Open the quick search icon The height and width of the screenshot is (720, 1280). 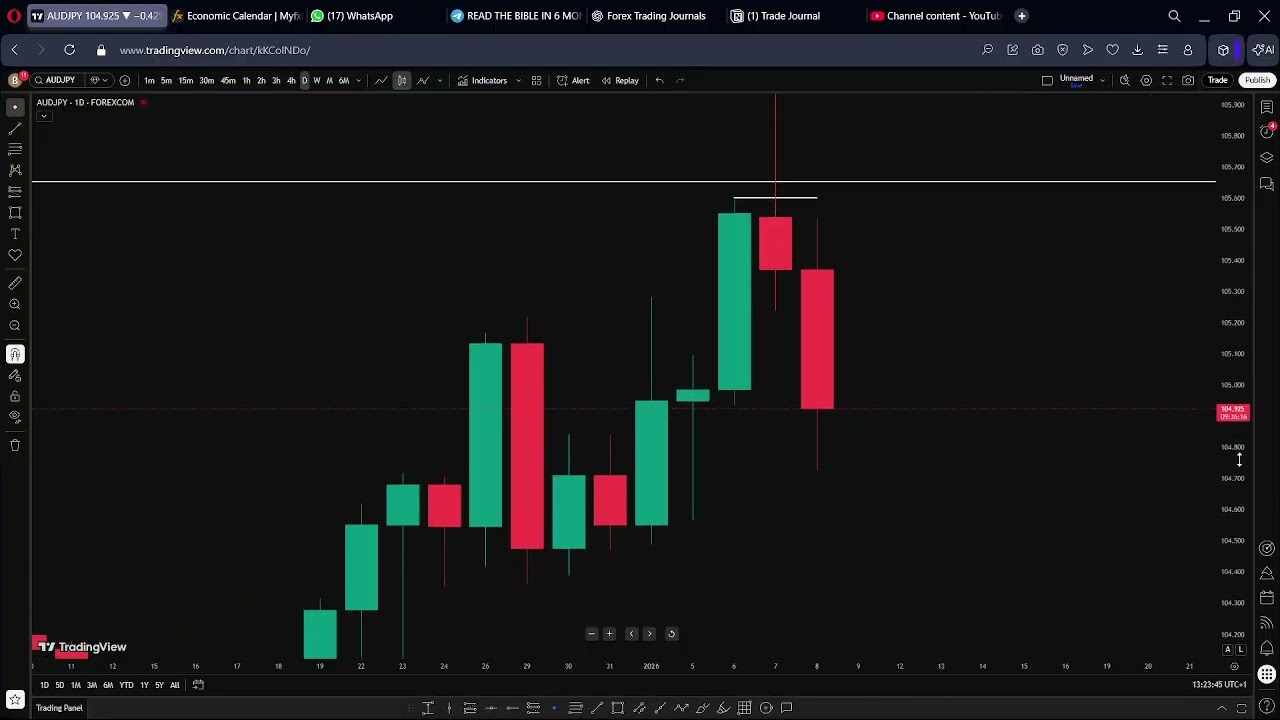(x=1125, y=80)
